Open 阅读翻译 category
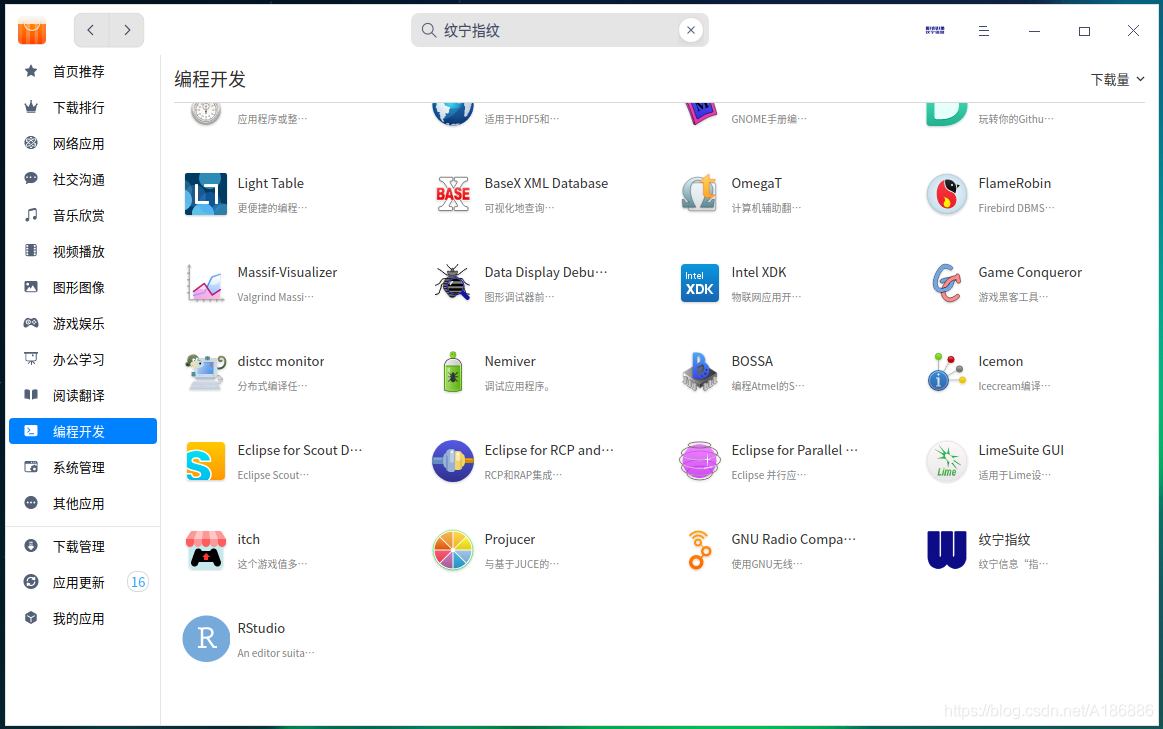Image resolution: width=1163 pixels, height=729 pixels. coord(83,396)
